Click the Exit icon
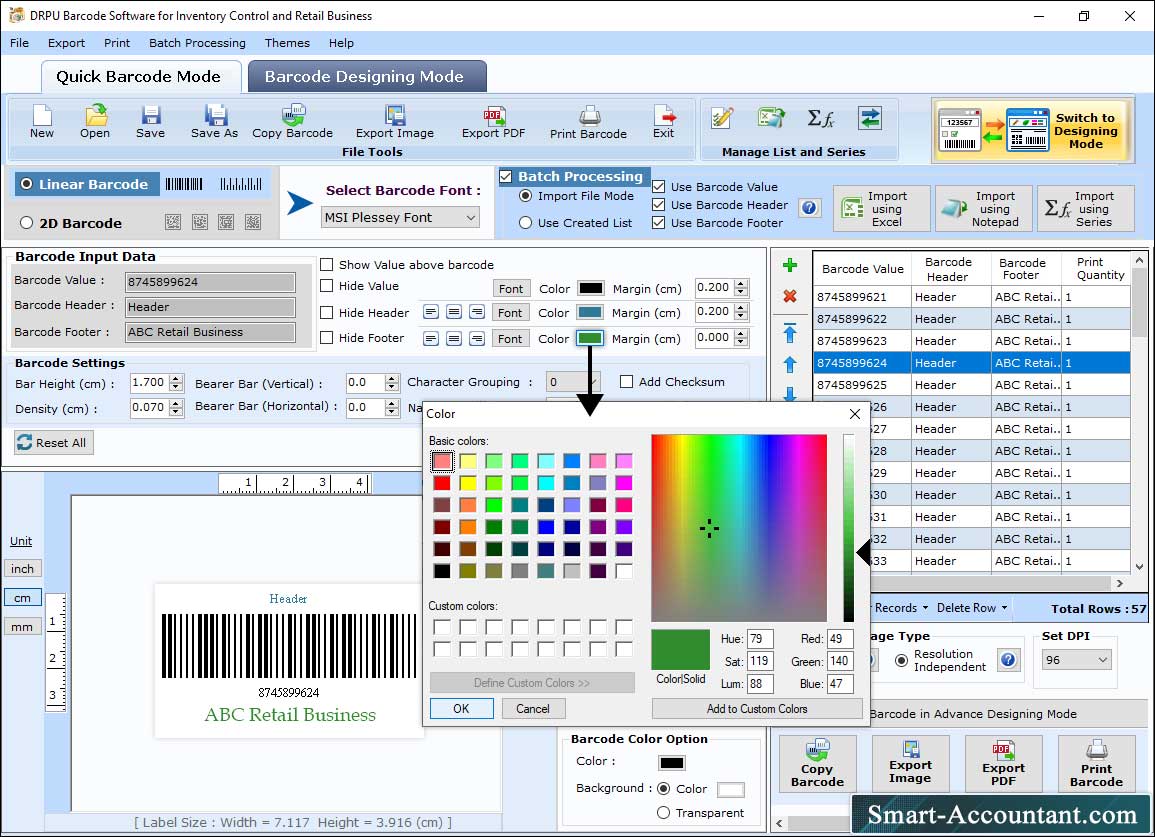The width and height of the screenshot is (1155, 837). tap(664, 121)
